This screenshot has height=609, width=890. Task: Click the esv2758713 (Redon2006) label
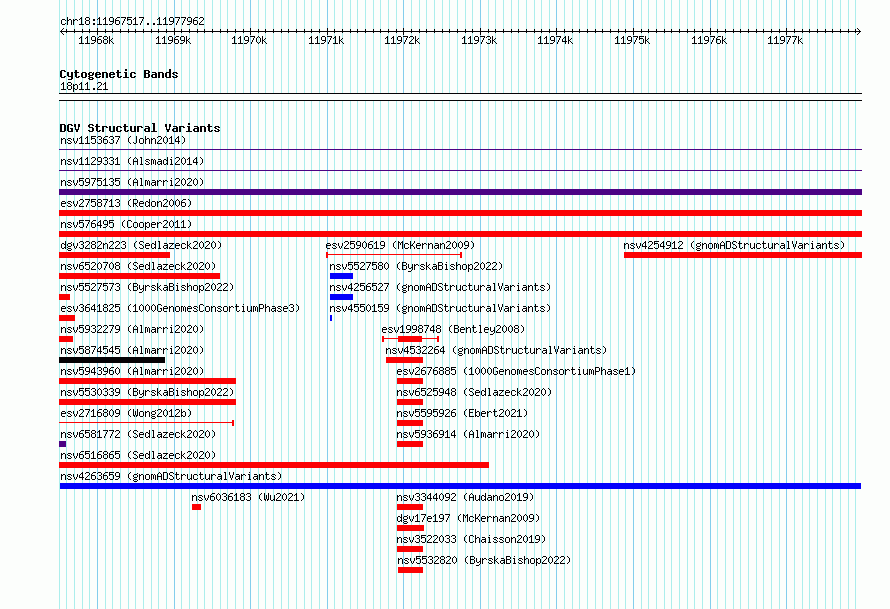(126, 203)
